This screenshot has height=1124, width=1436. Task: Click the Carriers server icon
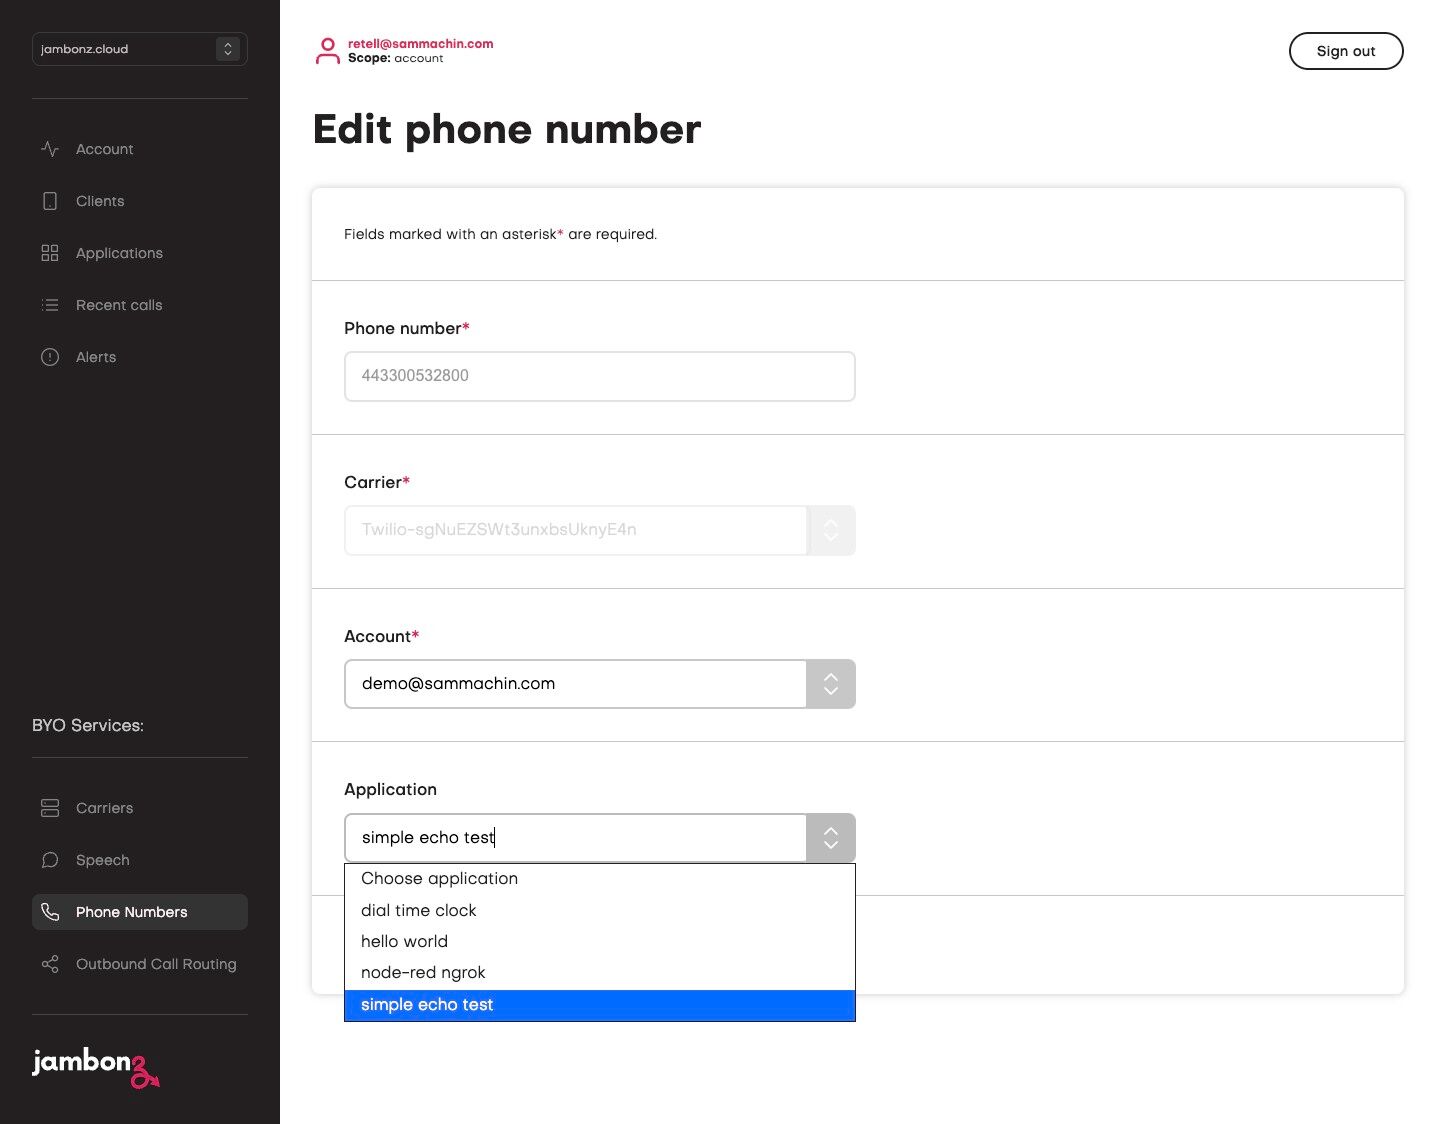coord(50,808)
